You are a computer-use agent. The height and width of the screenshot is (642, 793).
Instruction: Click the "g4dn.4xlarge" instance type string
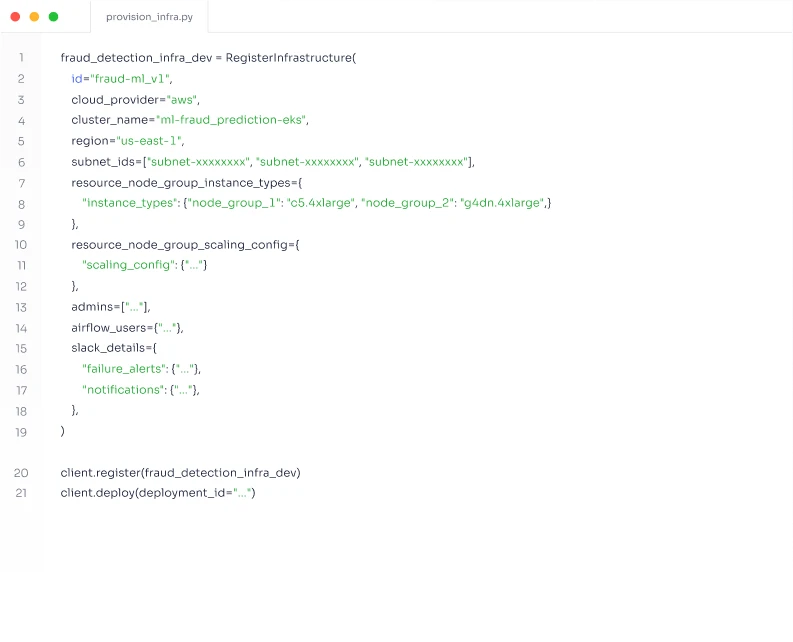tap(502, 203)
